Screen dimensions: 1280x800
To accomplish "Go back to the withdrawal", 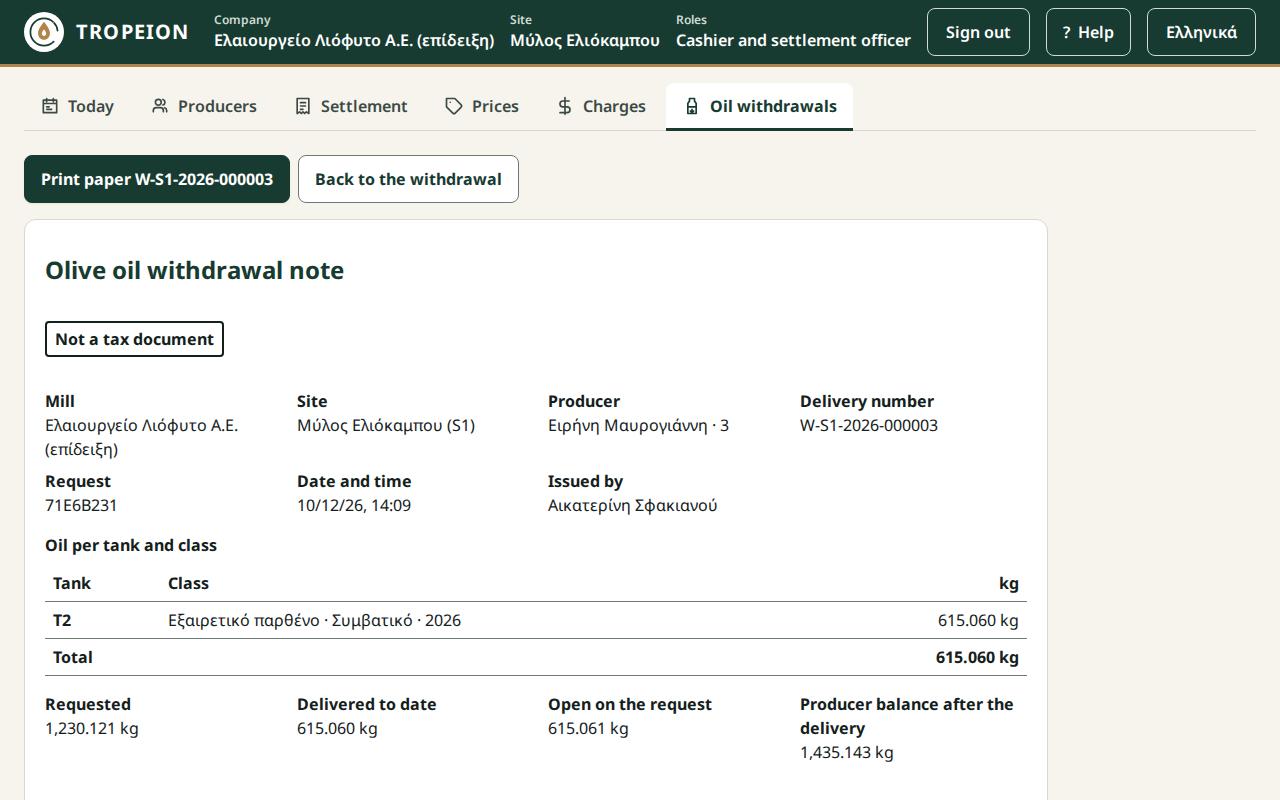I will [x=408, y=179].
